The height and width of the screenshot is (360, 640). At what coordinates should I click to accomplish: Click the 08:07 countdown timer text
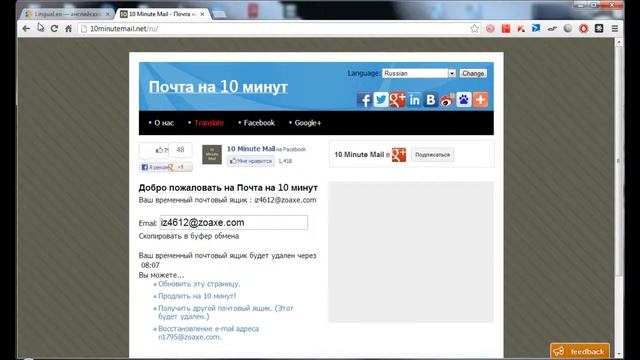[x=150, y=265]
